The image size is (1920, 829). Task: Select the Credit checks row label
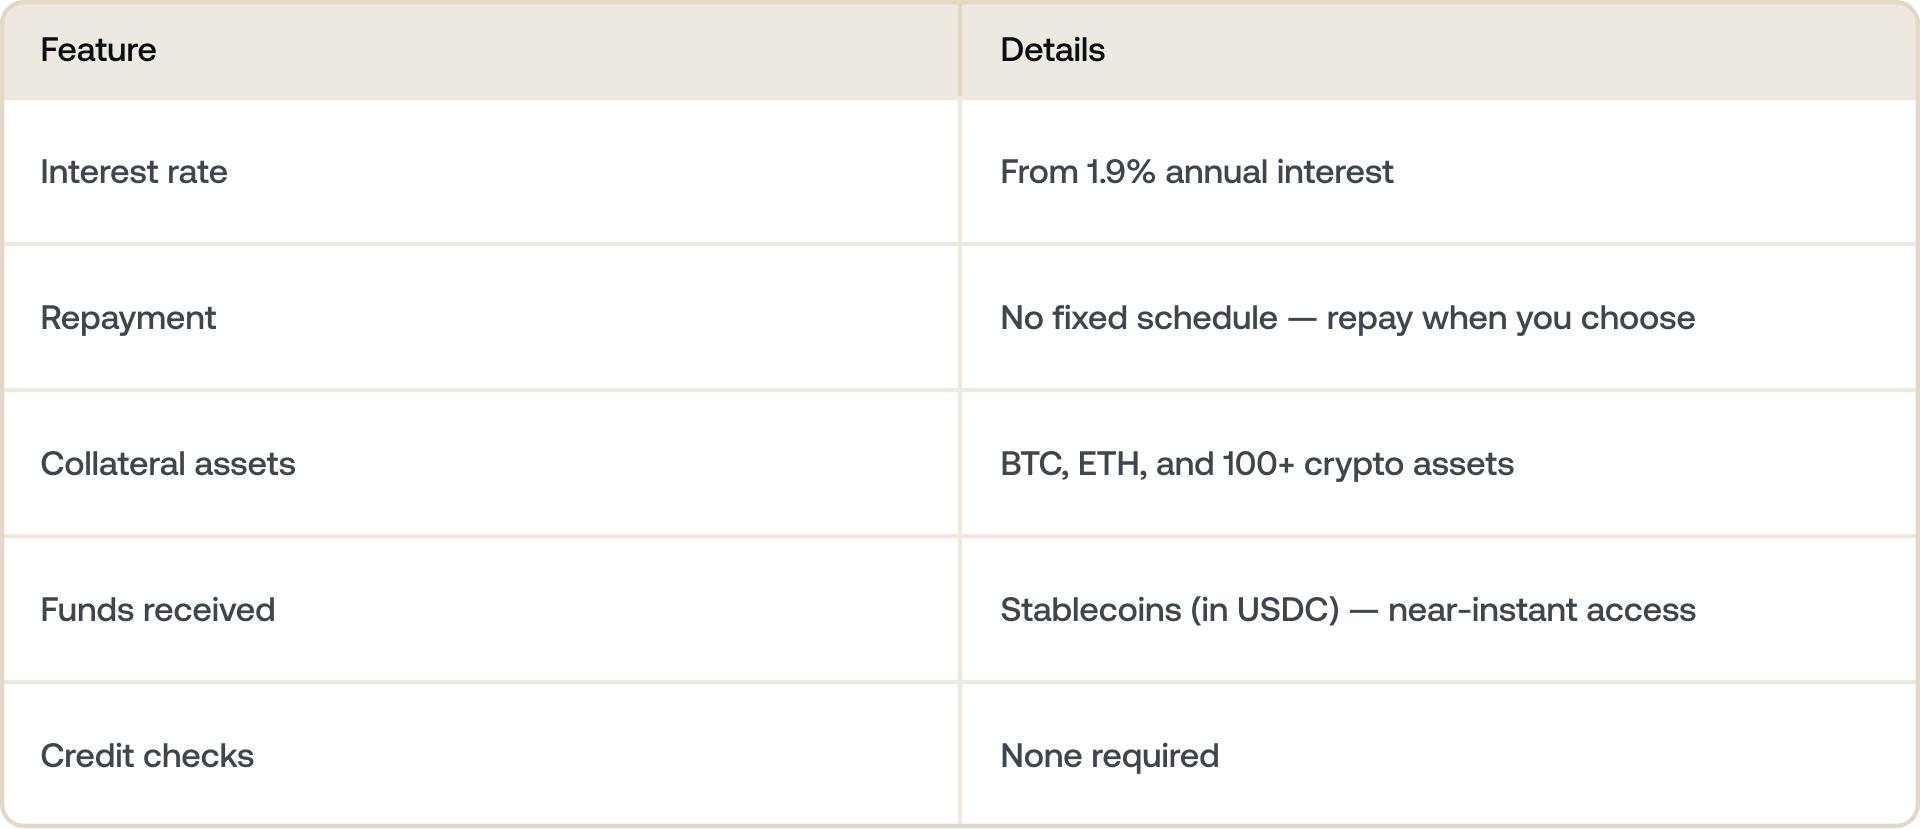tap(147, 756)
